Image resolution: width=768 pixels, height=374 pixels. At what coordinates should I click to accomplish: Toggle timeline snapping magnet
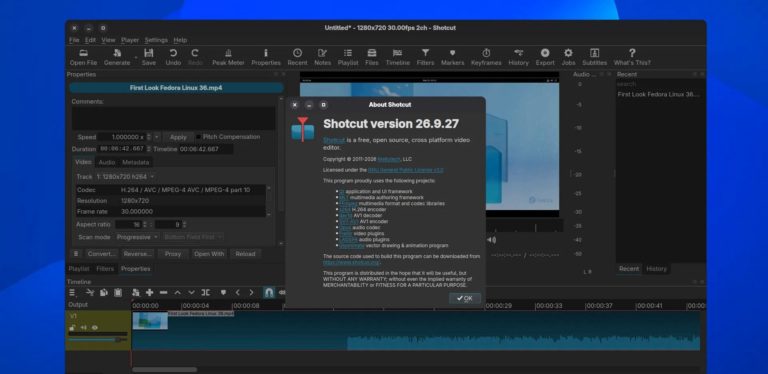tap(269, 292)
